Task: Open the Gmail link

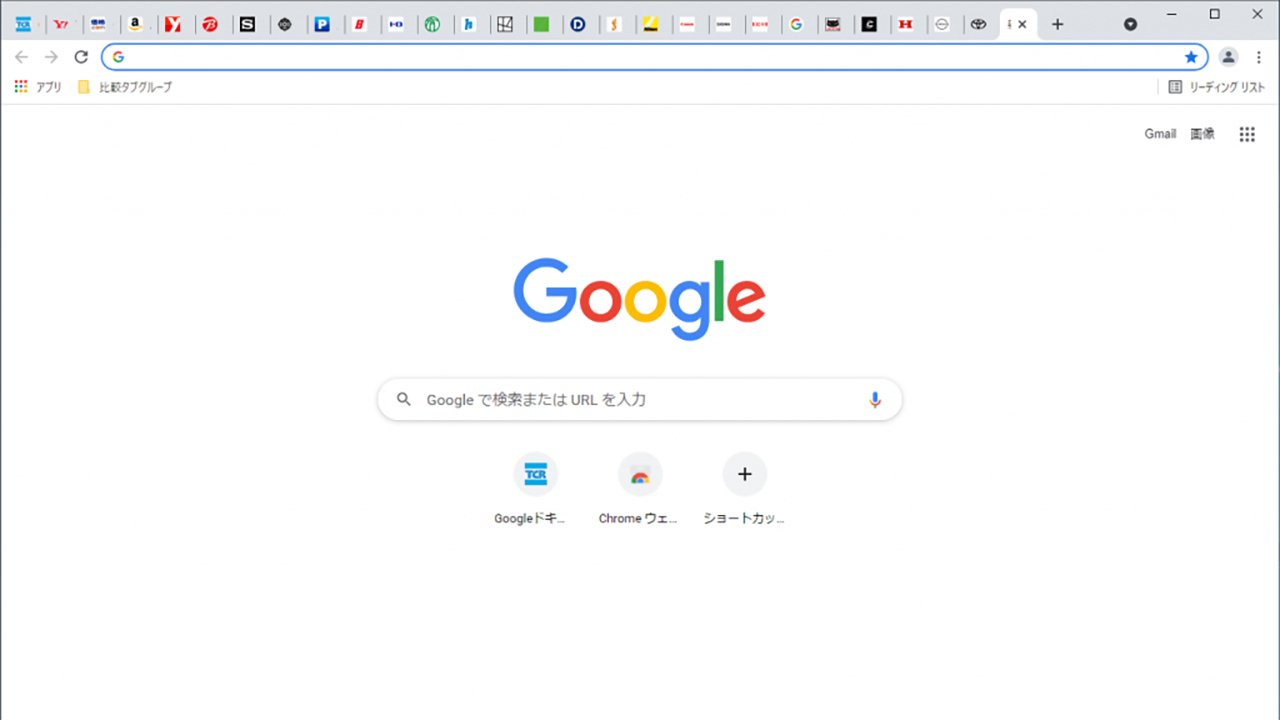Action: pos(1160,133)
